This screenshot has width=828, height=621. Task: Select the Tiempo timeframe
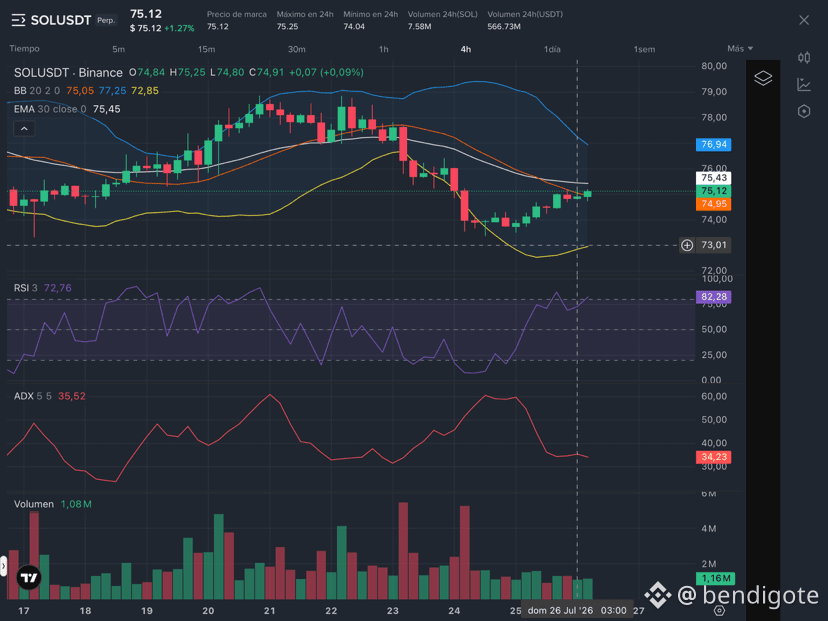click(24, 49)
